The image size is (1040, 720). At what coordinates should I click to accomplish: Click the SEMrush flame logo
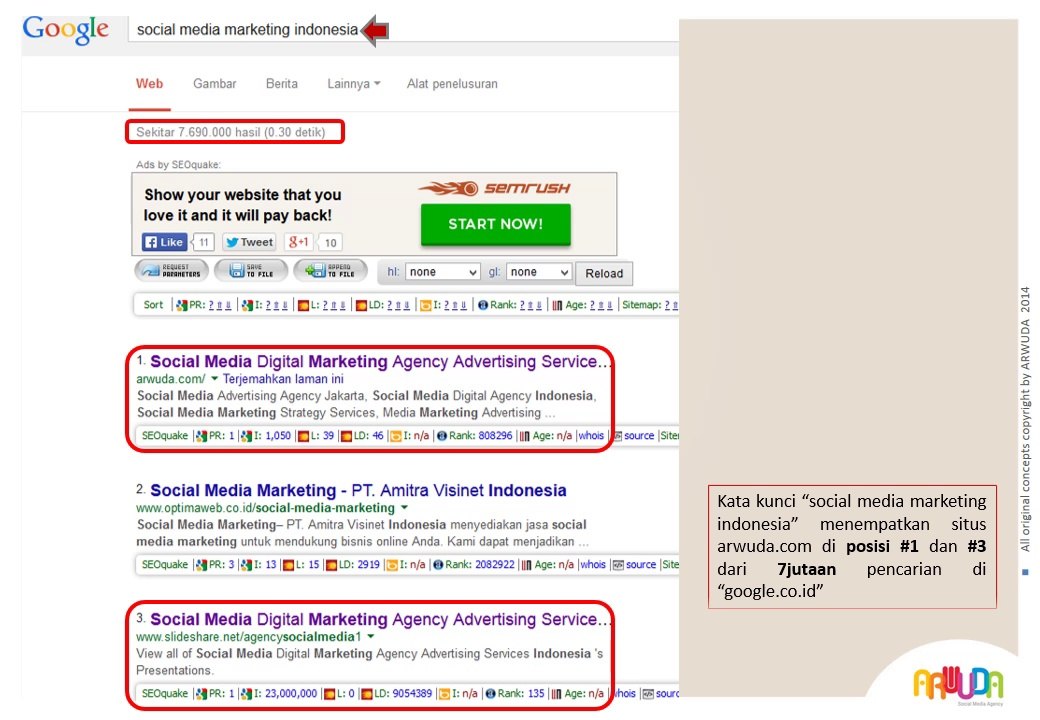point(494,188)
